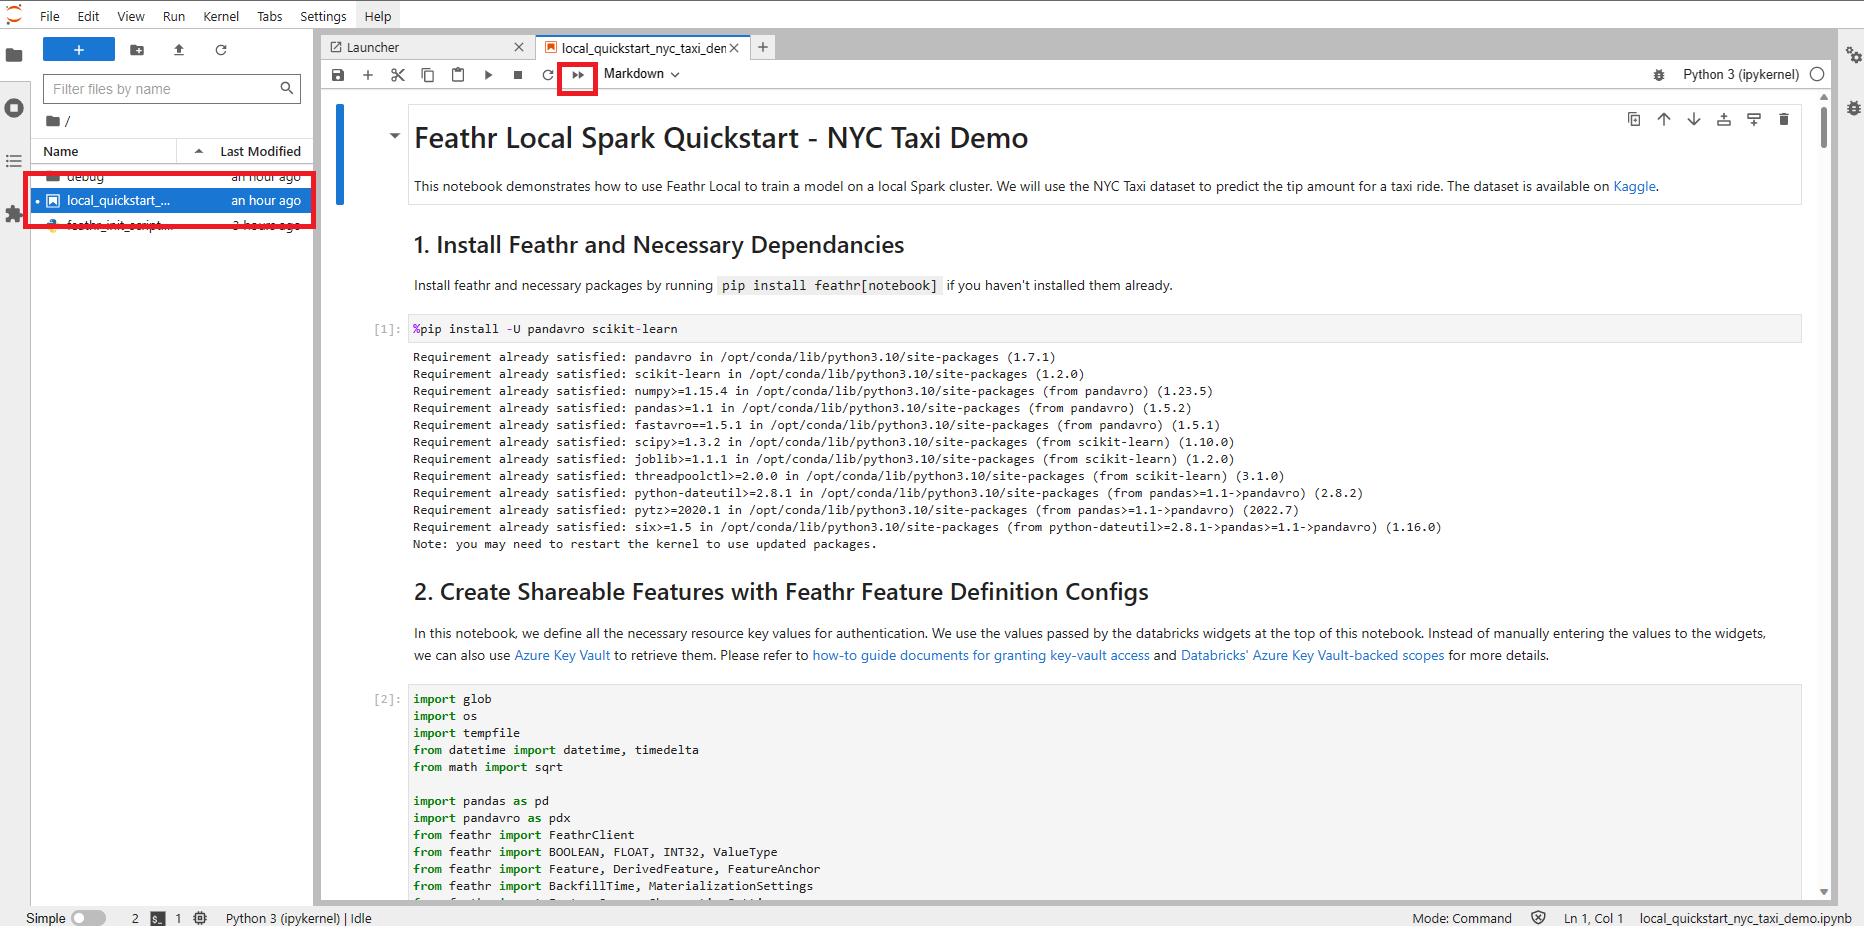Open the Debugger panel in right sidebar

1853,108
